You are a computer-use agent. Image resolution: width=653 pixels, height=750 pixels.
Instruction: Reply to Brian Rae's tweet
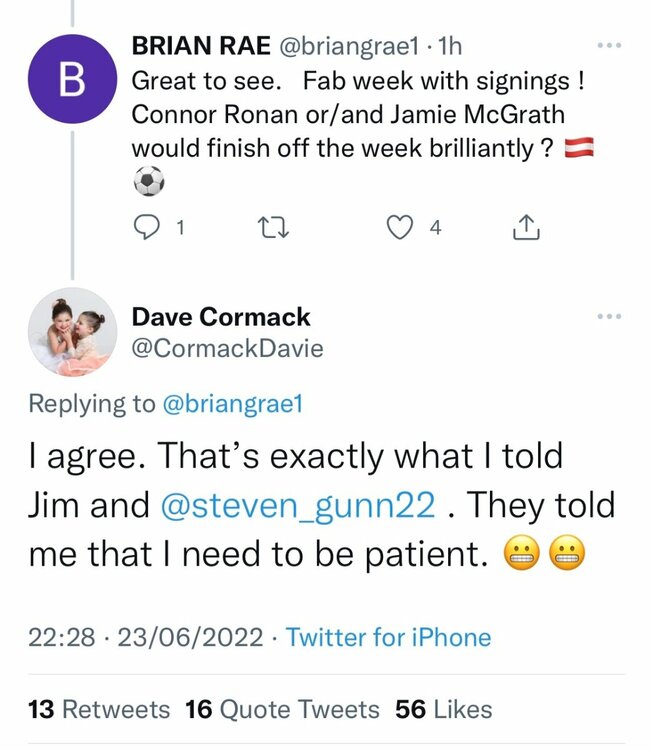pyautogui.click(x=146, y=228)
